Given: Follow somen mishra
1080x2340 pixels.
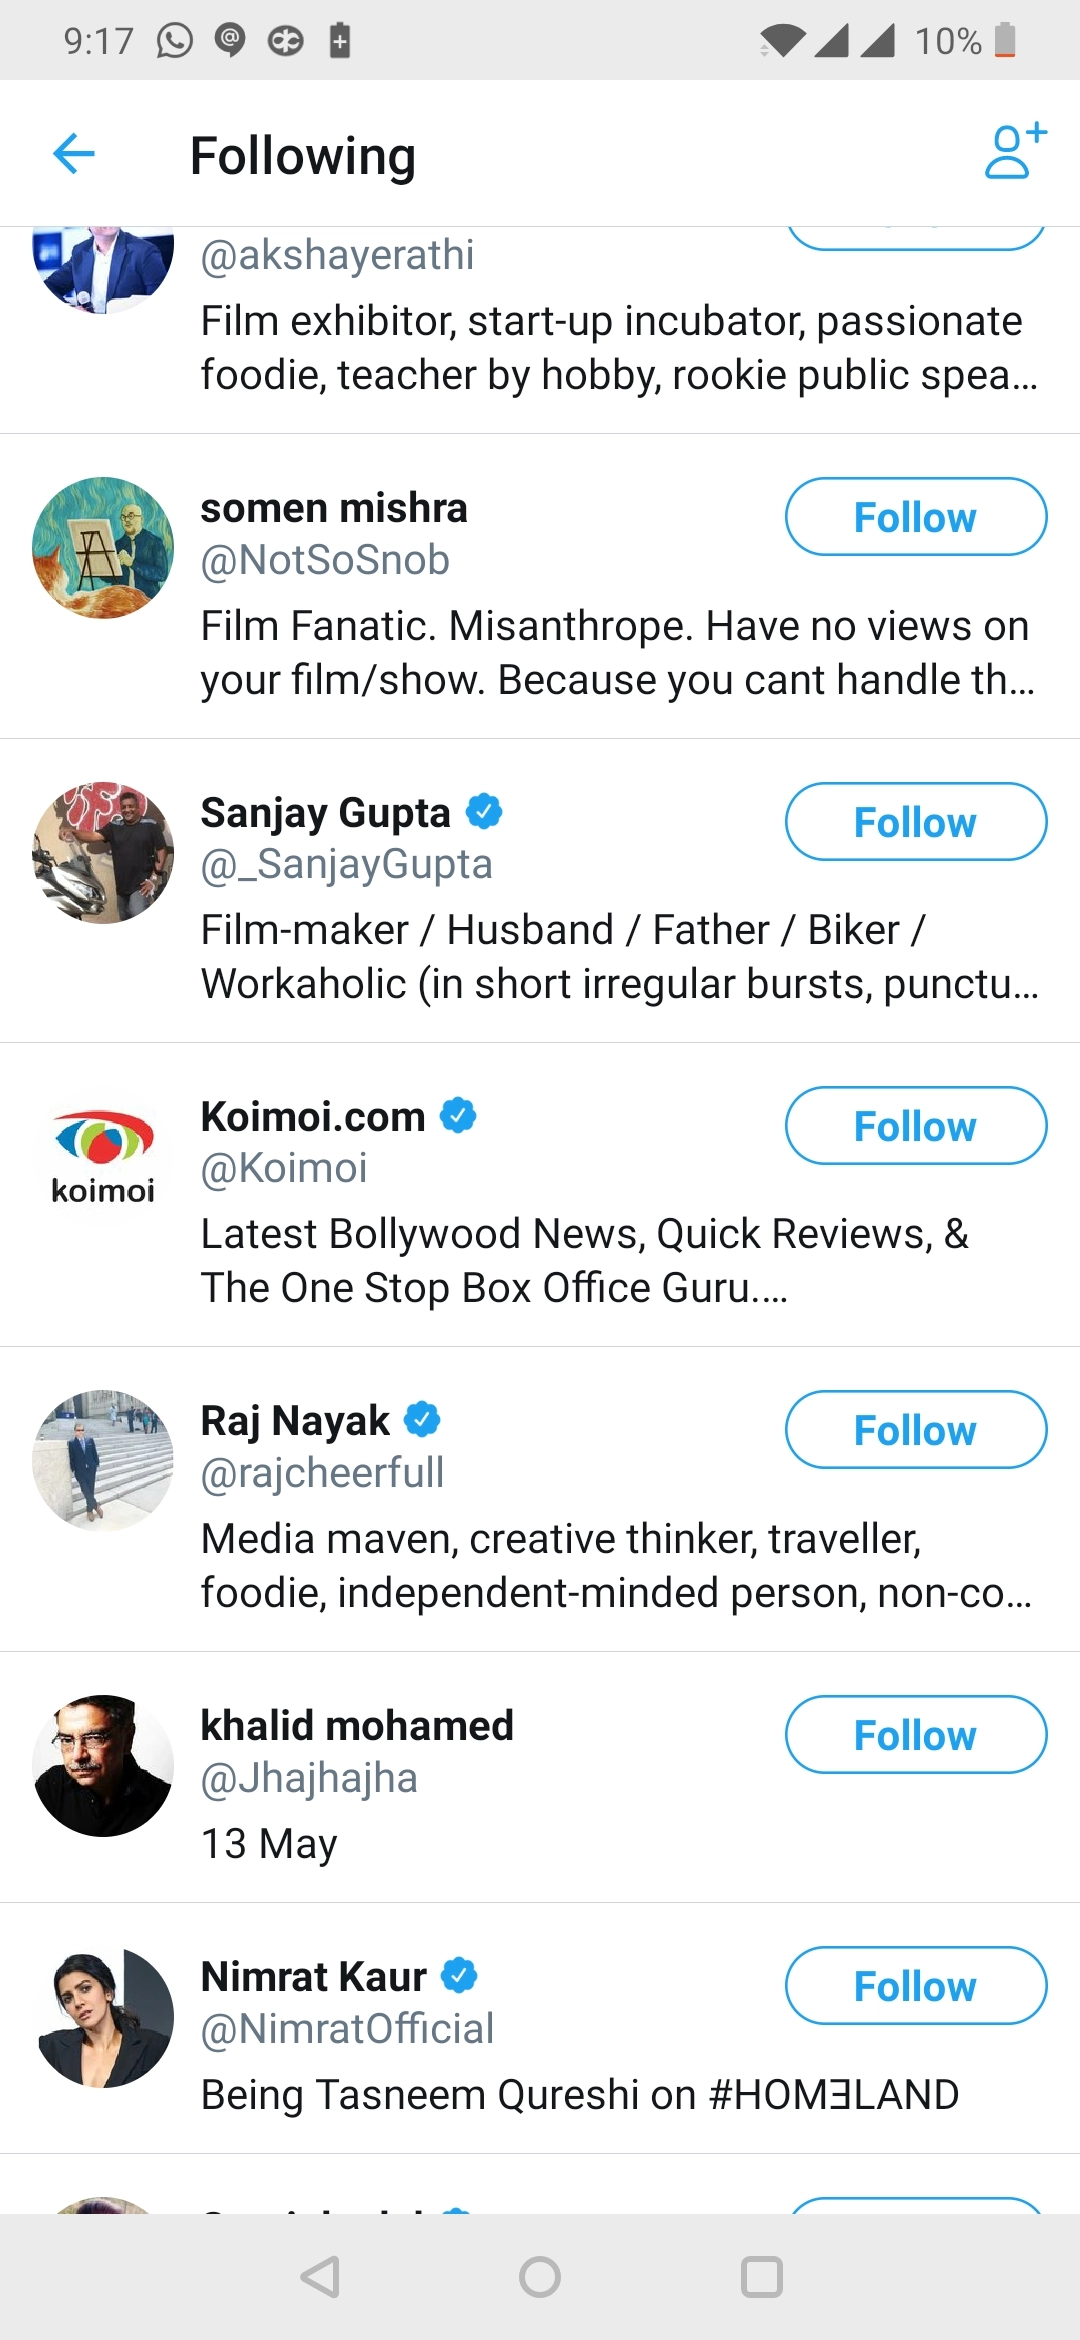Looking at the screenshot, I should click(915, 517).
